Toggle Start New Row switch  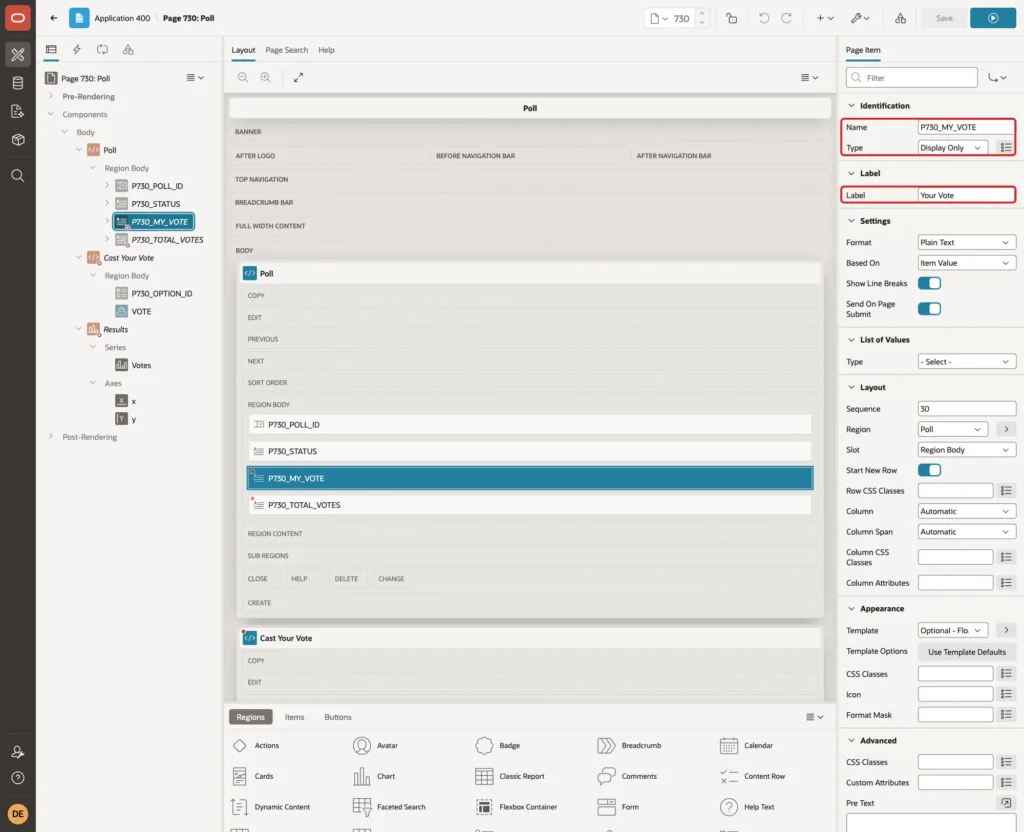tap(929, 470)
